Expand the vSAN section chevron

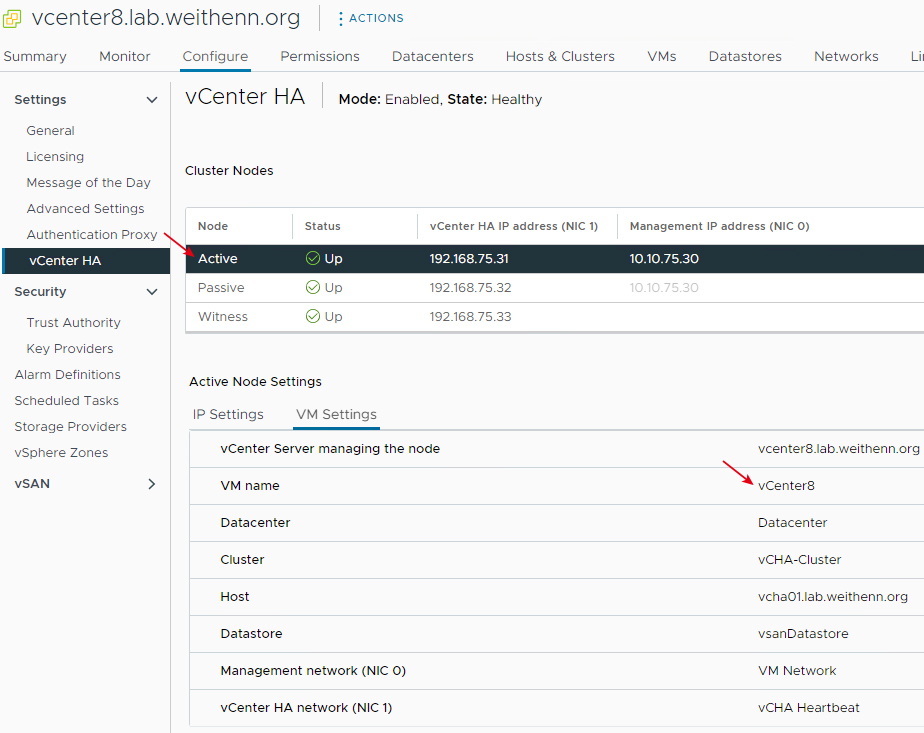(152, 484)
